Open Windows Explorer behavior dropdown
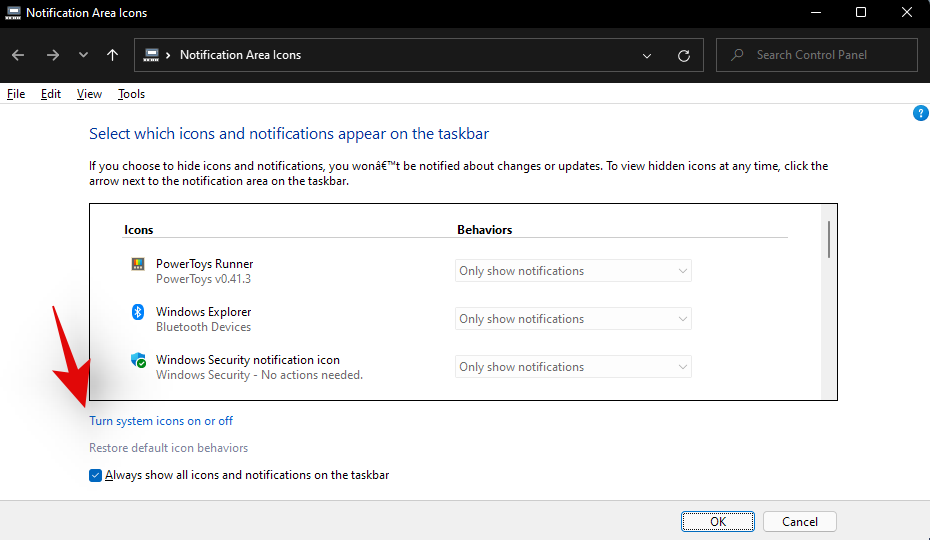Image resolution: width=930 pixels, height=540 pixels. [573, 319]
